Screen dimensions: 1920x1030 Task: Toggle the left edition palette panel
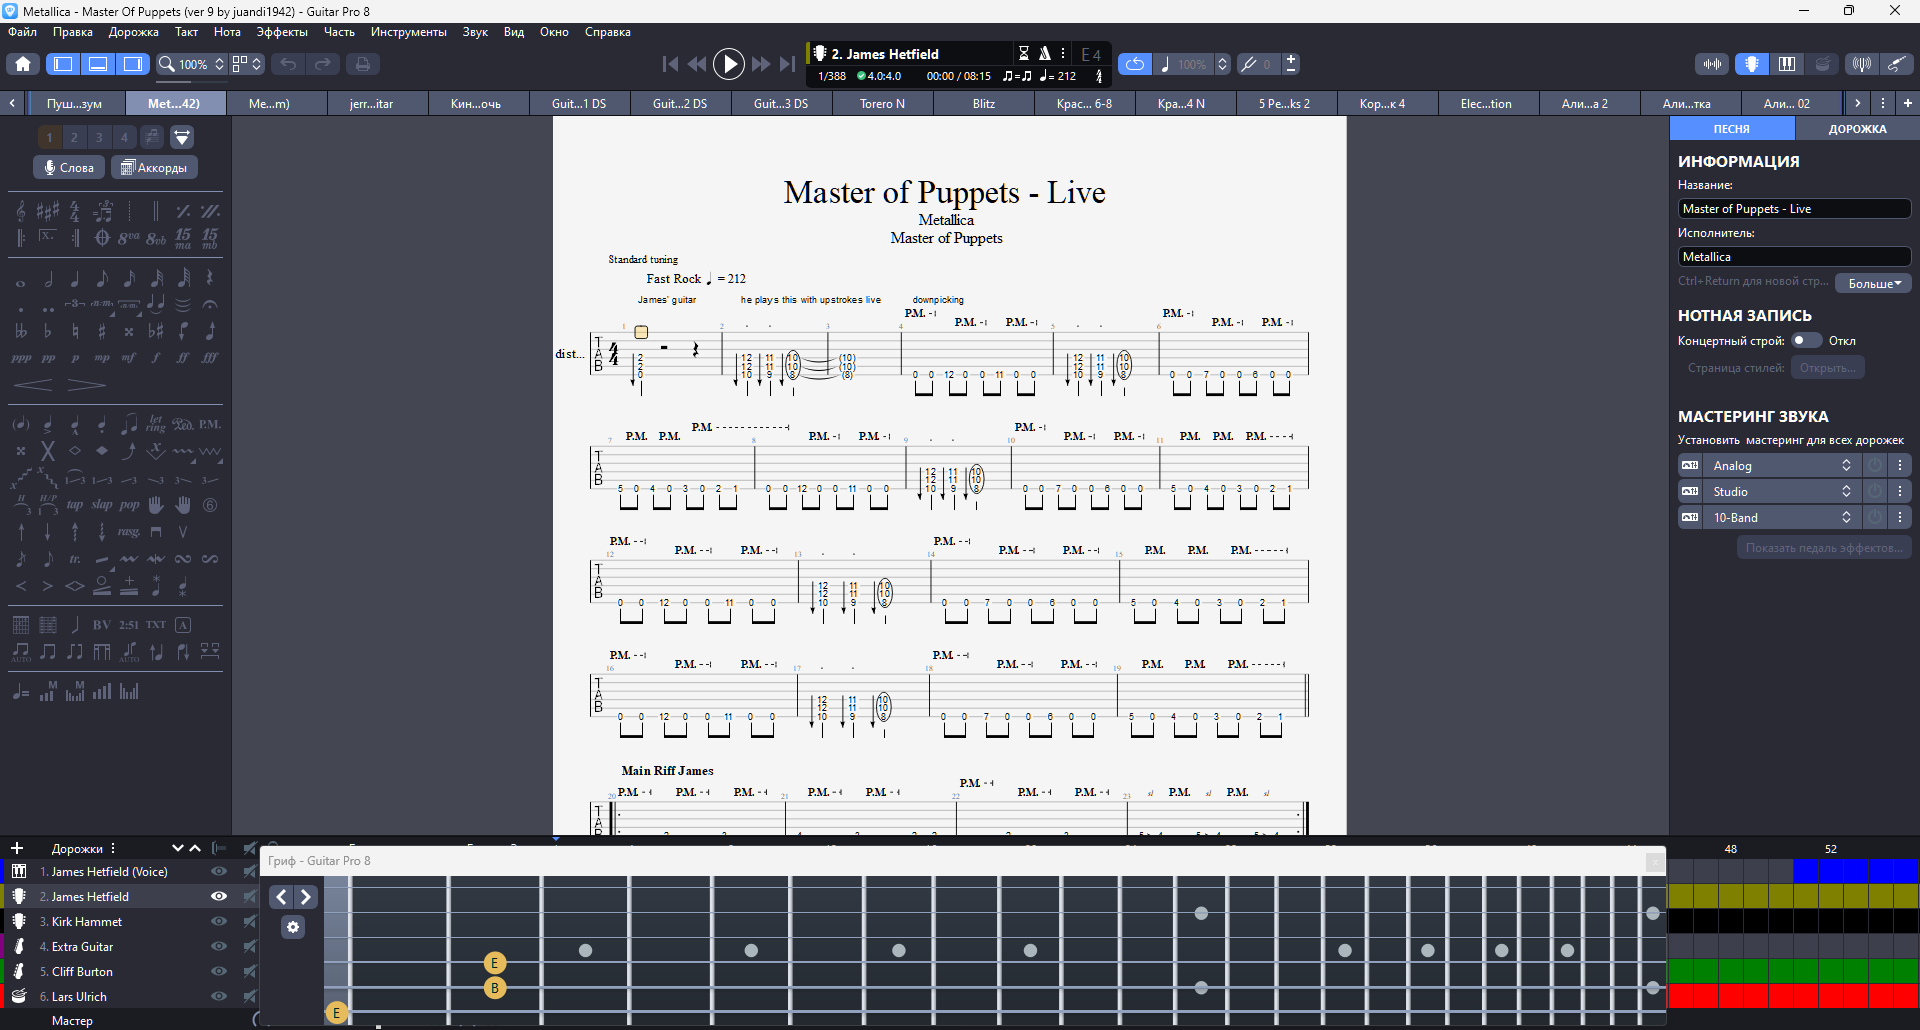coord(63,64)
